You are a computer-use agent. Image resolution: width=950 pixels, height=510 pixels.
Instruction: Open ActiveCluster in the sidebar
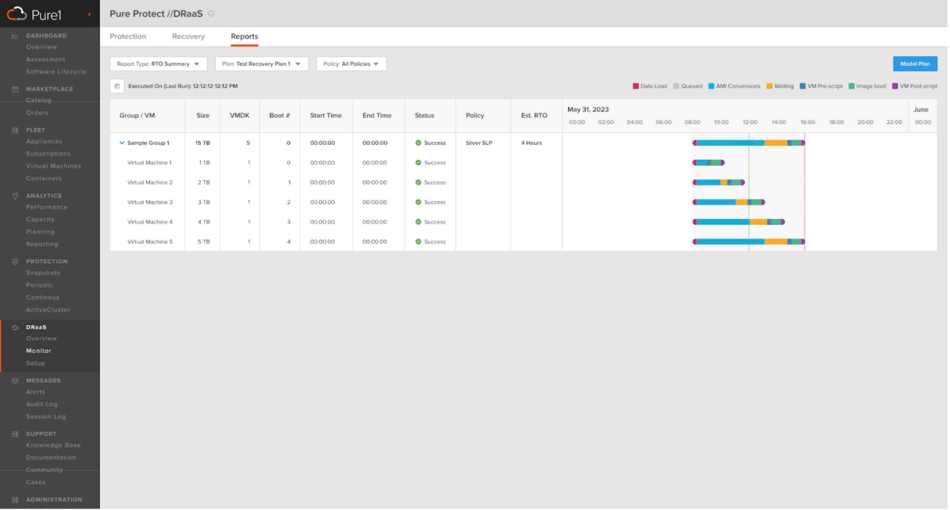[x=48, y=310]
